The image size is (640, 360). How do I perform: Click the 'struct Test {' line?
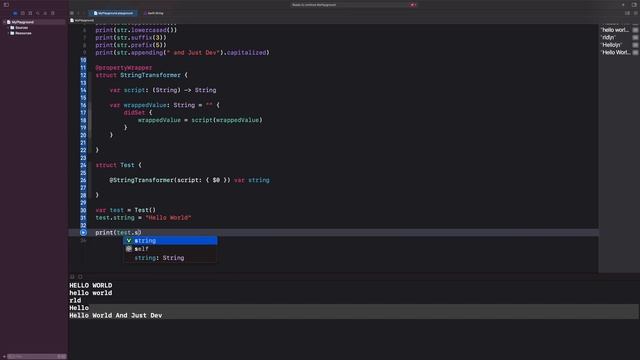tap(118, 165)
